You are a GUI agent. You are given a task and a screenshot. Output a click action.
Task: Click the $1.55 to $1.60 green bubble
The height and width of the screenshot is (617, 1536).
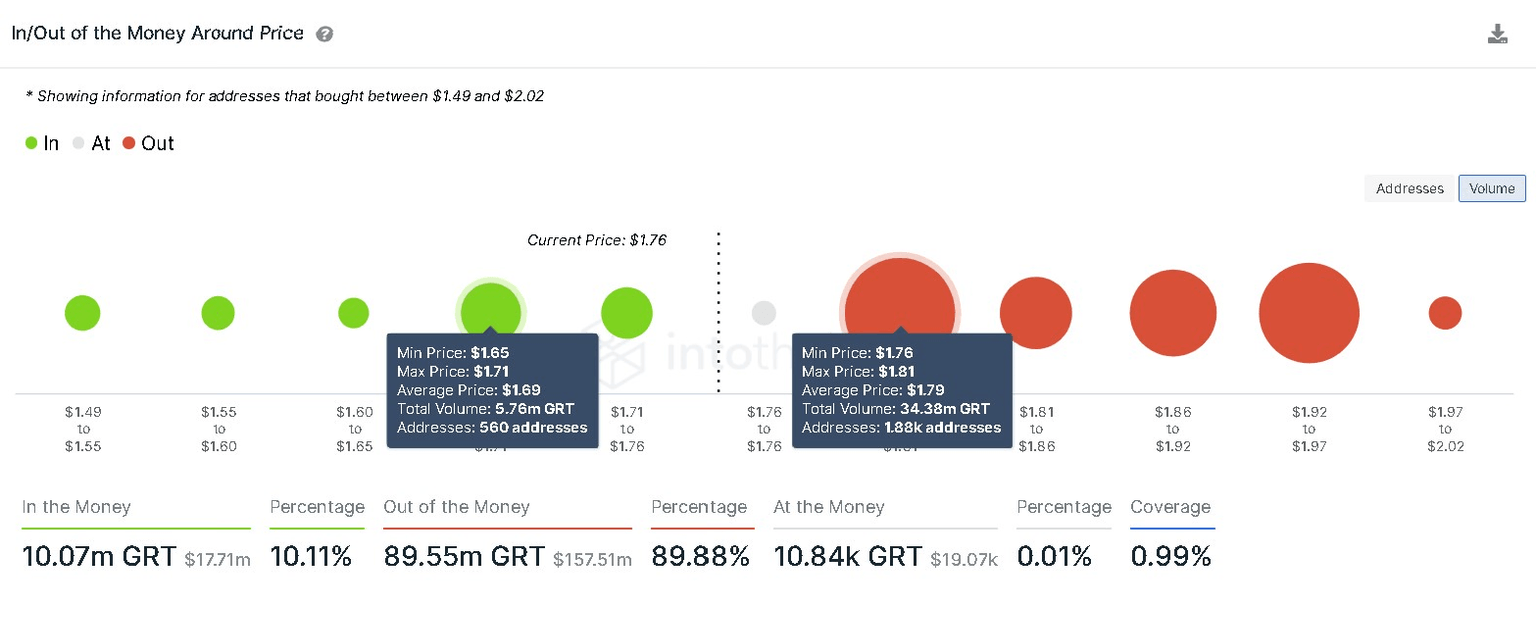point(218,313)
